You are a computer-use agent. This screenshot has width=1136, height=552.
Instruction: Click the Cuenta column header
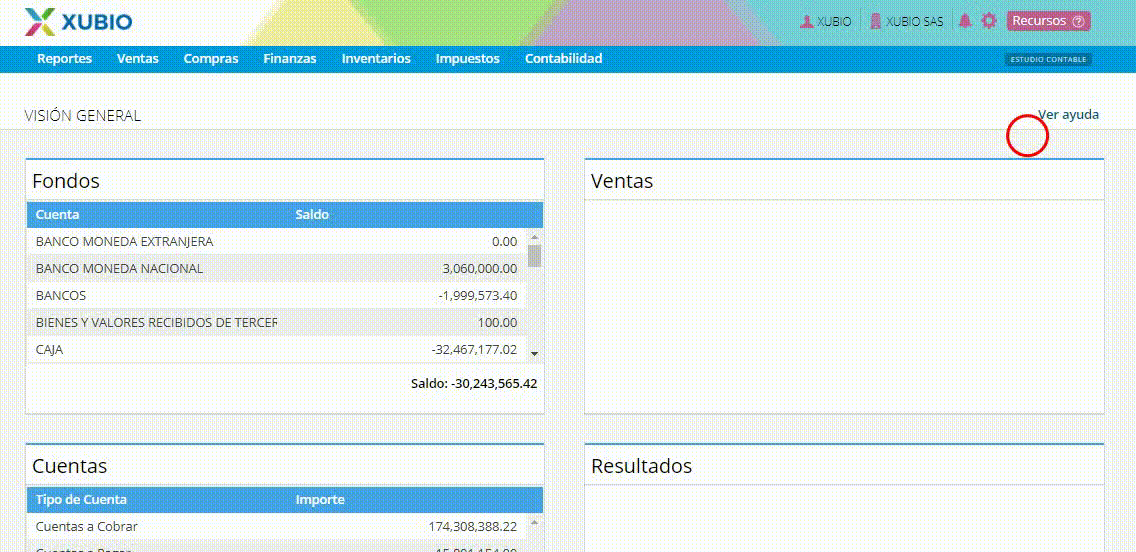pos(57,214)
